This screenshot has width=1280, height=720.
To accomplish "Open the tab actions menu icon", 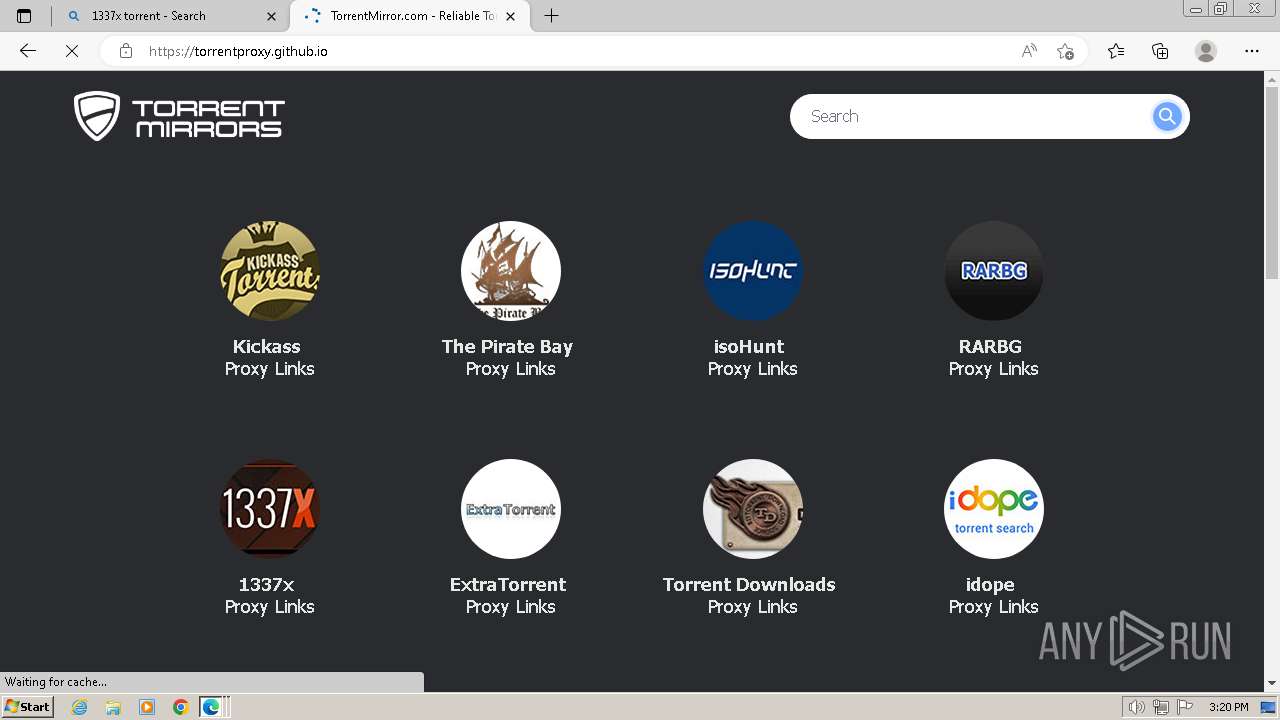I will pos(24,16).
